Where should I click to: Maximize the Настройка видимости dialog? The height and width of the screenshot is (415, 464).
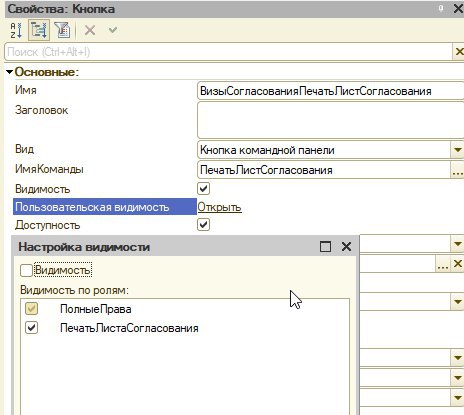click(x=326, y=247)
